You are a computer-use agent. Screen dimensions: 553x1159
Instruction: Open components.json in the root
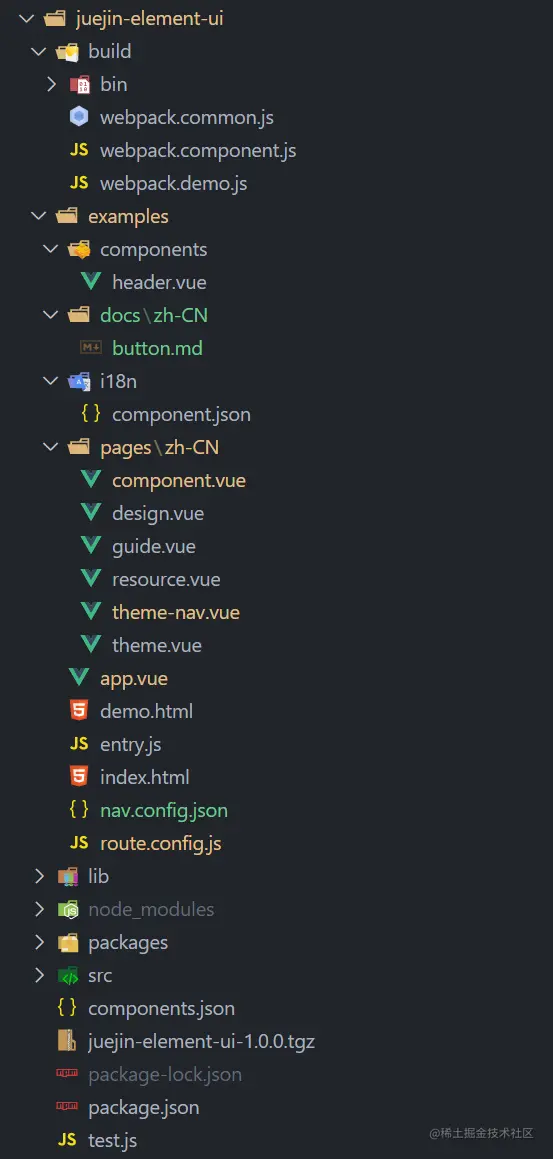click(161, 1008)
